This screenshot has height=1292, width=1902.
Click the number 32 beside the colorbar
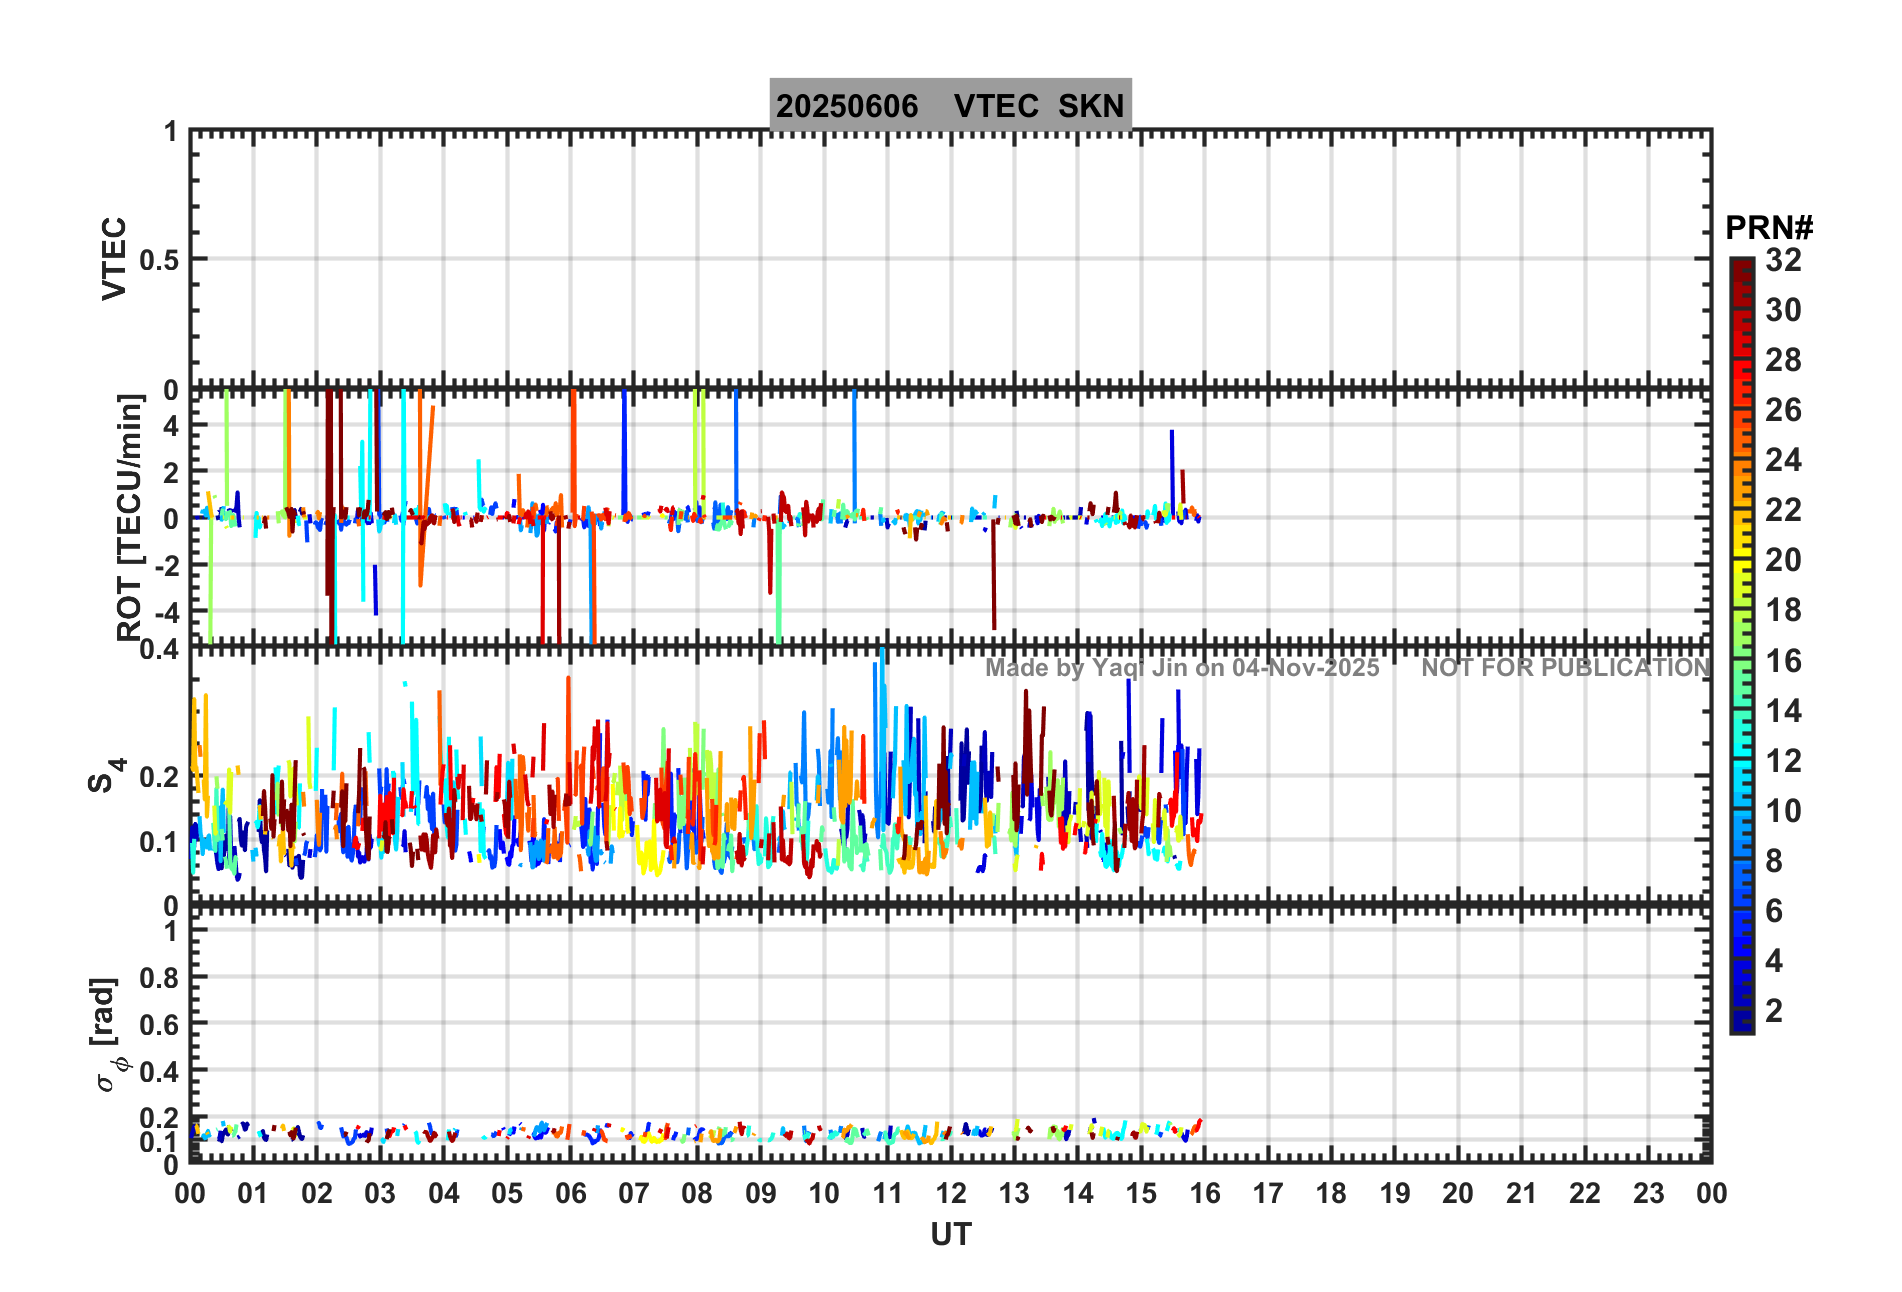point(1783,260)
